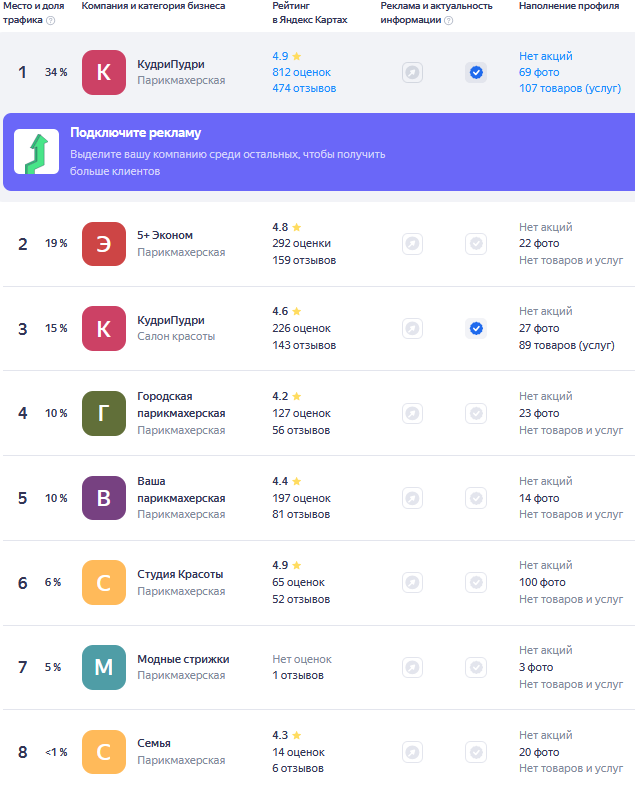Click the help icon beside the traffic share header
Viewport: 635px width, 790px height.
tap(51, 20)
